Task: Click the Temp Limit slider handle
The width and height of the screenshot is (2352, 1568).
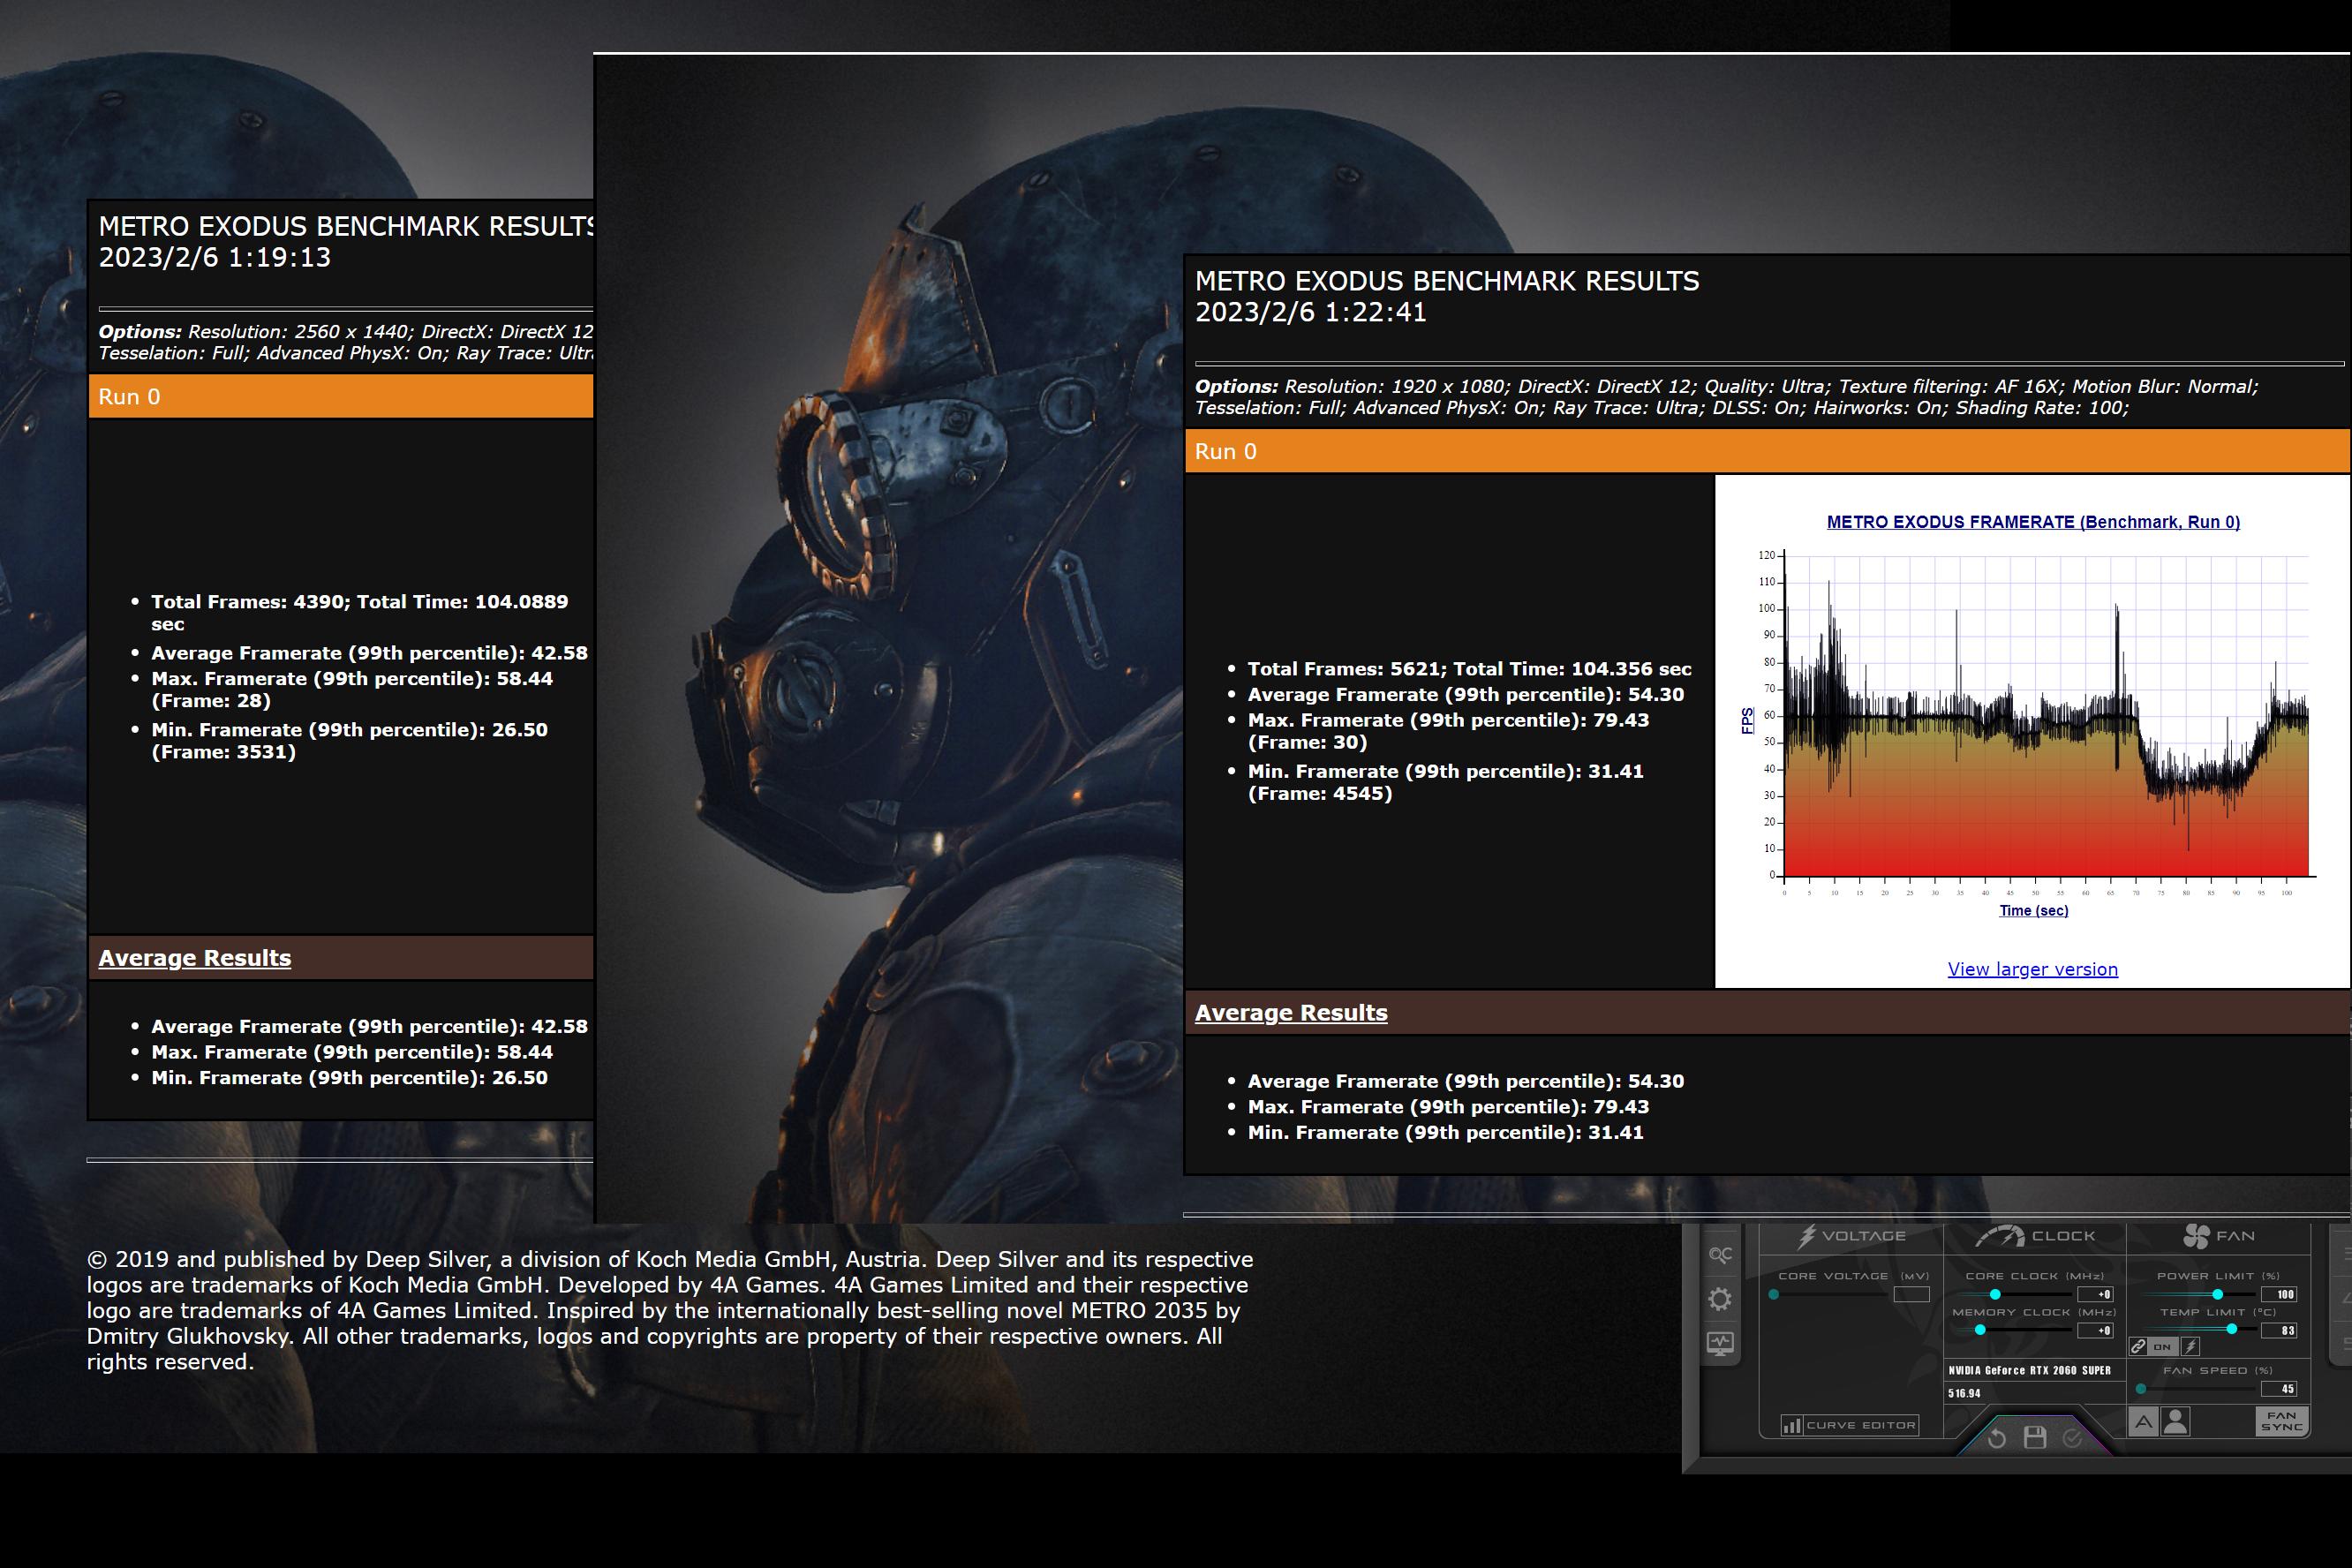Action: click(2231, 1329)
